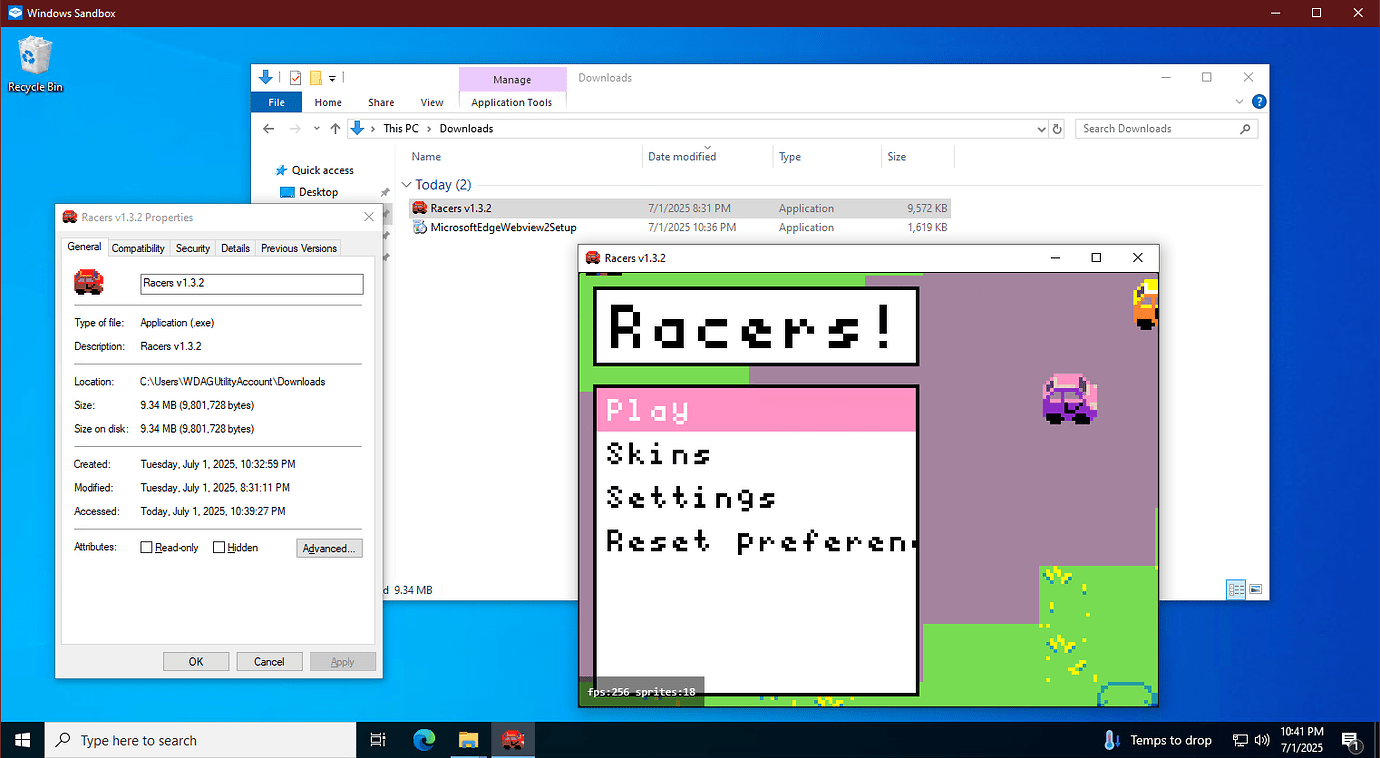Open Properties via the quick access toolbar icon

tap(294, 77)
